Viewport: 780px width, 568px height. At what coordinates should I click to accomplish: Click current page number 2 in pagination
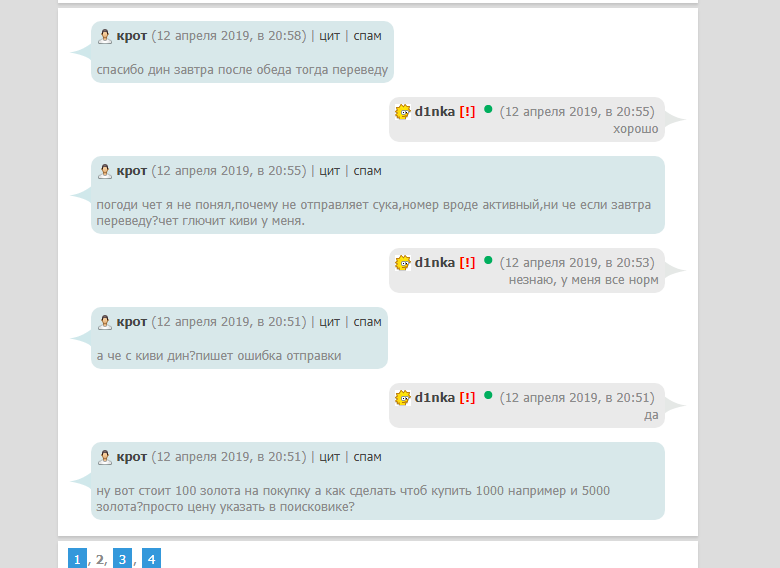pos(100,559)
